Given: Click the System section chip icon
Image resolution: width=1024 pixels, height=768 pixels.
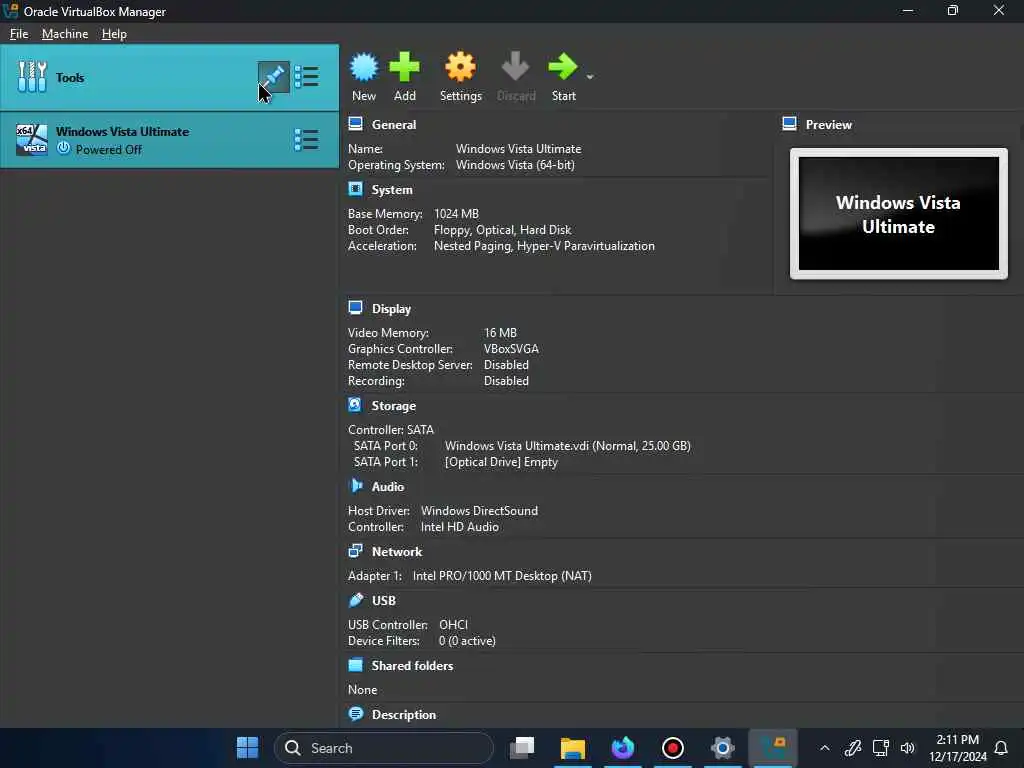Looking at the screenshot, I should (x=355, y=189).
